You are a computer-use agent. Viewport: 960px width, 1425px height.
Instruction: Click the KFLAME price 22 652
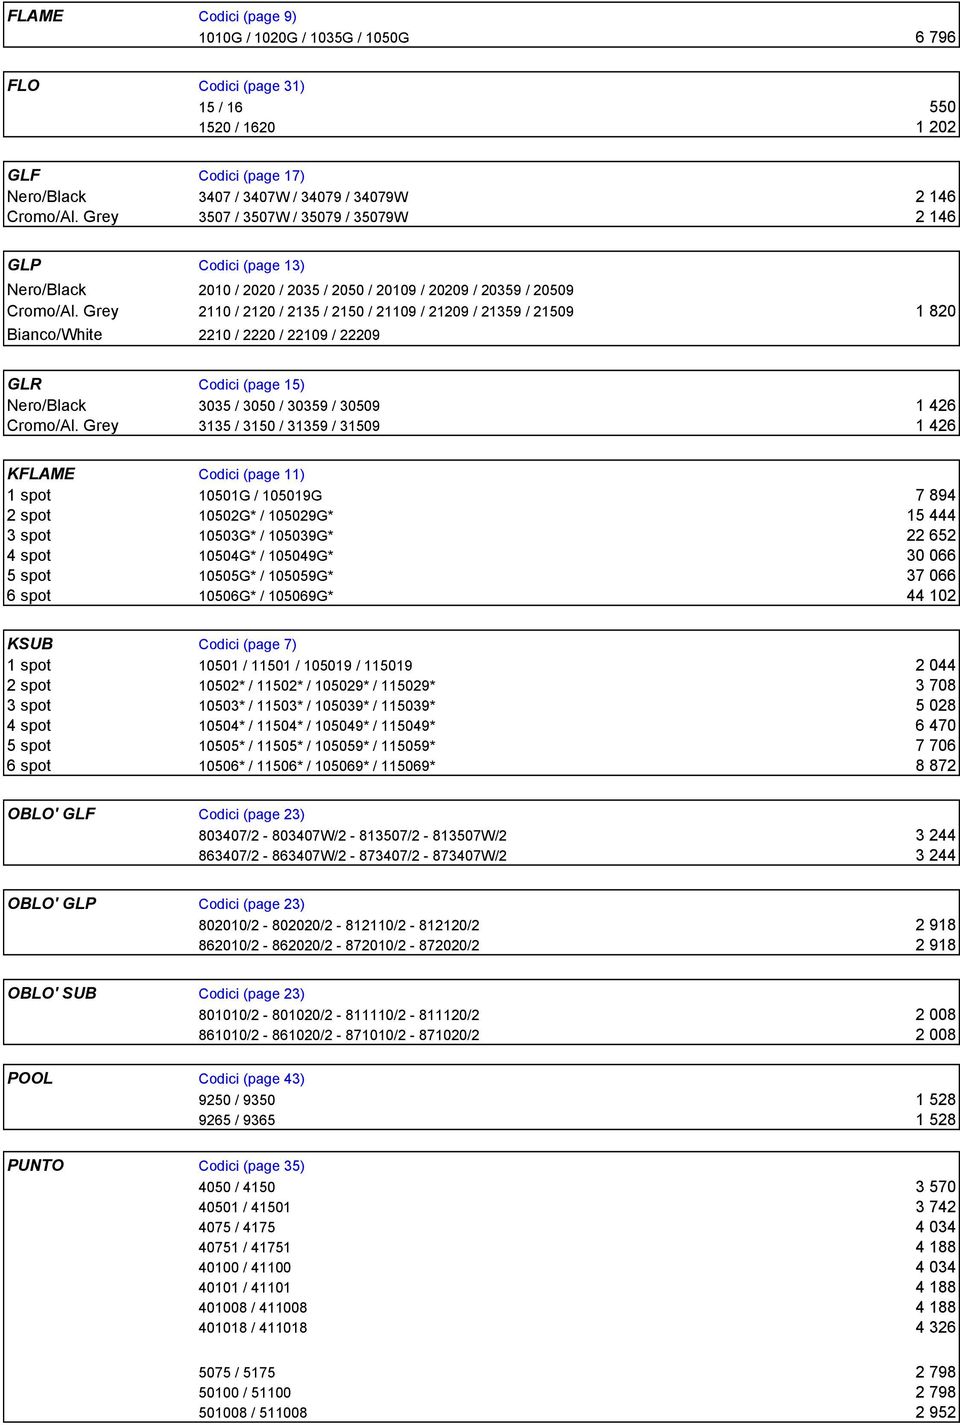(931, 536)
